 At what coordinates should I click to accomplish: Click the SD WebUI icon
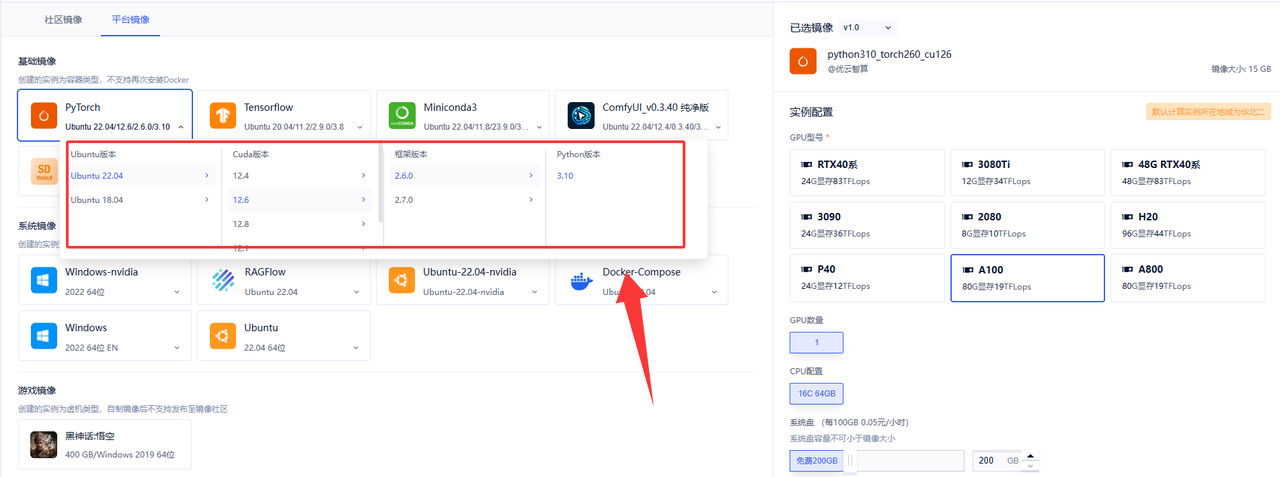coord(44,171)
